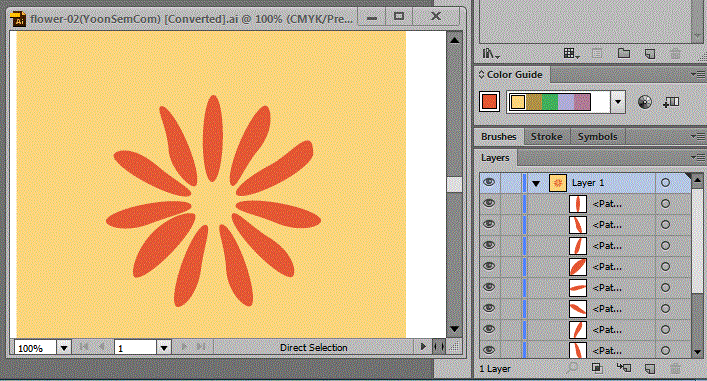Pick mauve pink swatch in harmony strip
This screenshot has width=707, height=381.
(x=582, y=102)
